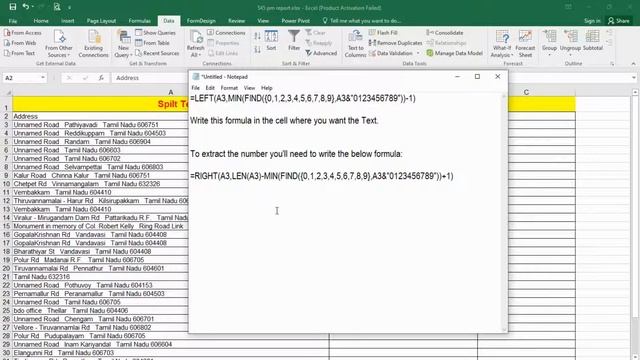Viewport: 640px width, 360px height.
Task: Click Connections in ribbon
Action: coord(227,33)
